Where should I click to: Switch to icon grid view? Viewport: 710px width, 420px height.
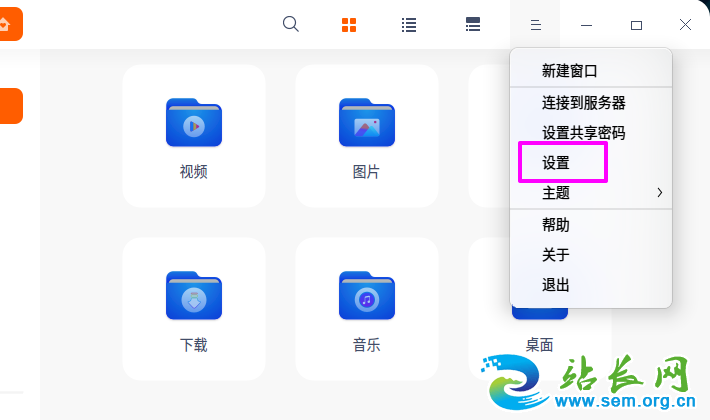pos(349,25)
